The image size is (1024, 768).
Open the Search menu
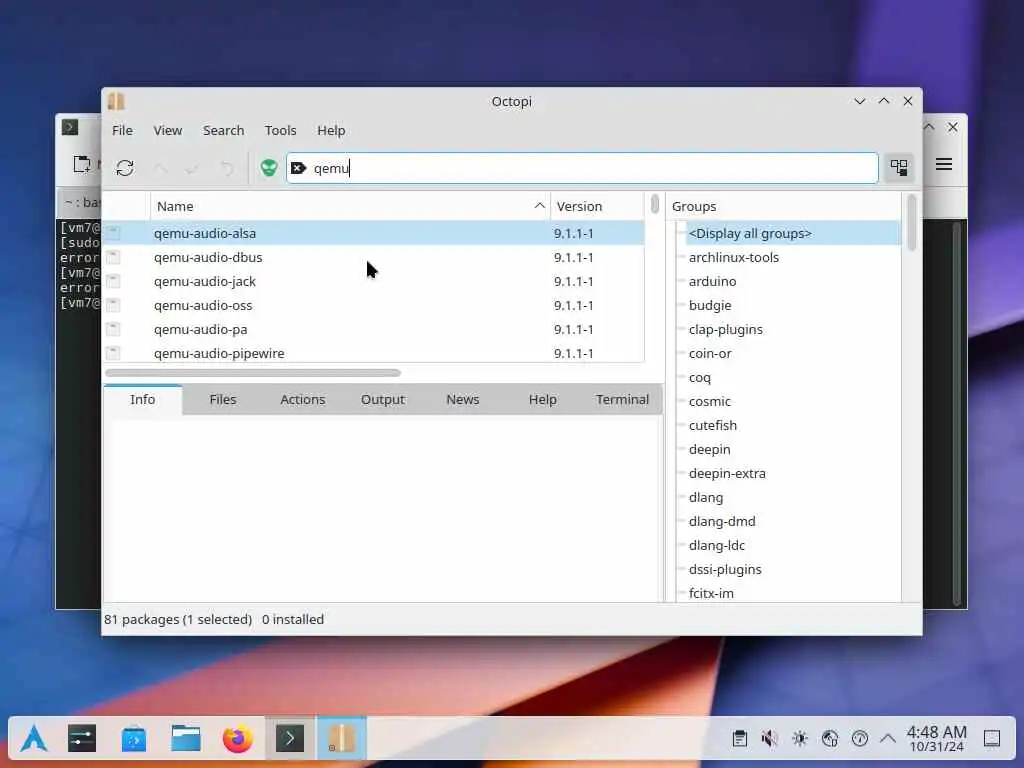223,131
